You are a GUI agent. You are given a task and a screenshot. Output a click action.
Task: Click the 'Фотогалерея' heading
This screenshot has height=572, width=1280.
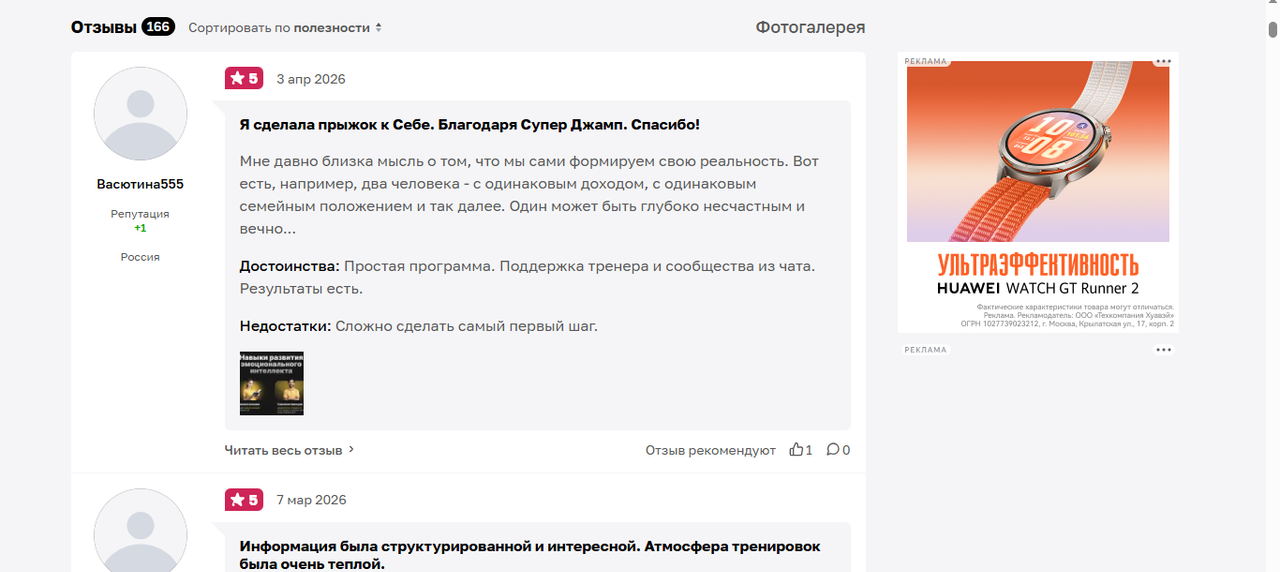(810, 28)
